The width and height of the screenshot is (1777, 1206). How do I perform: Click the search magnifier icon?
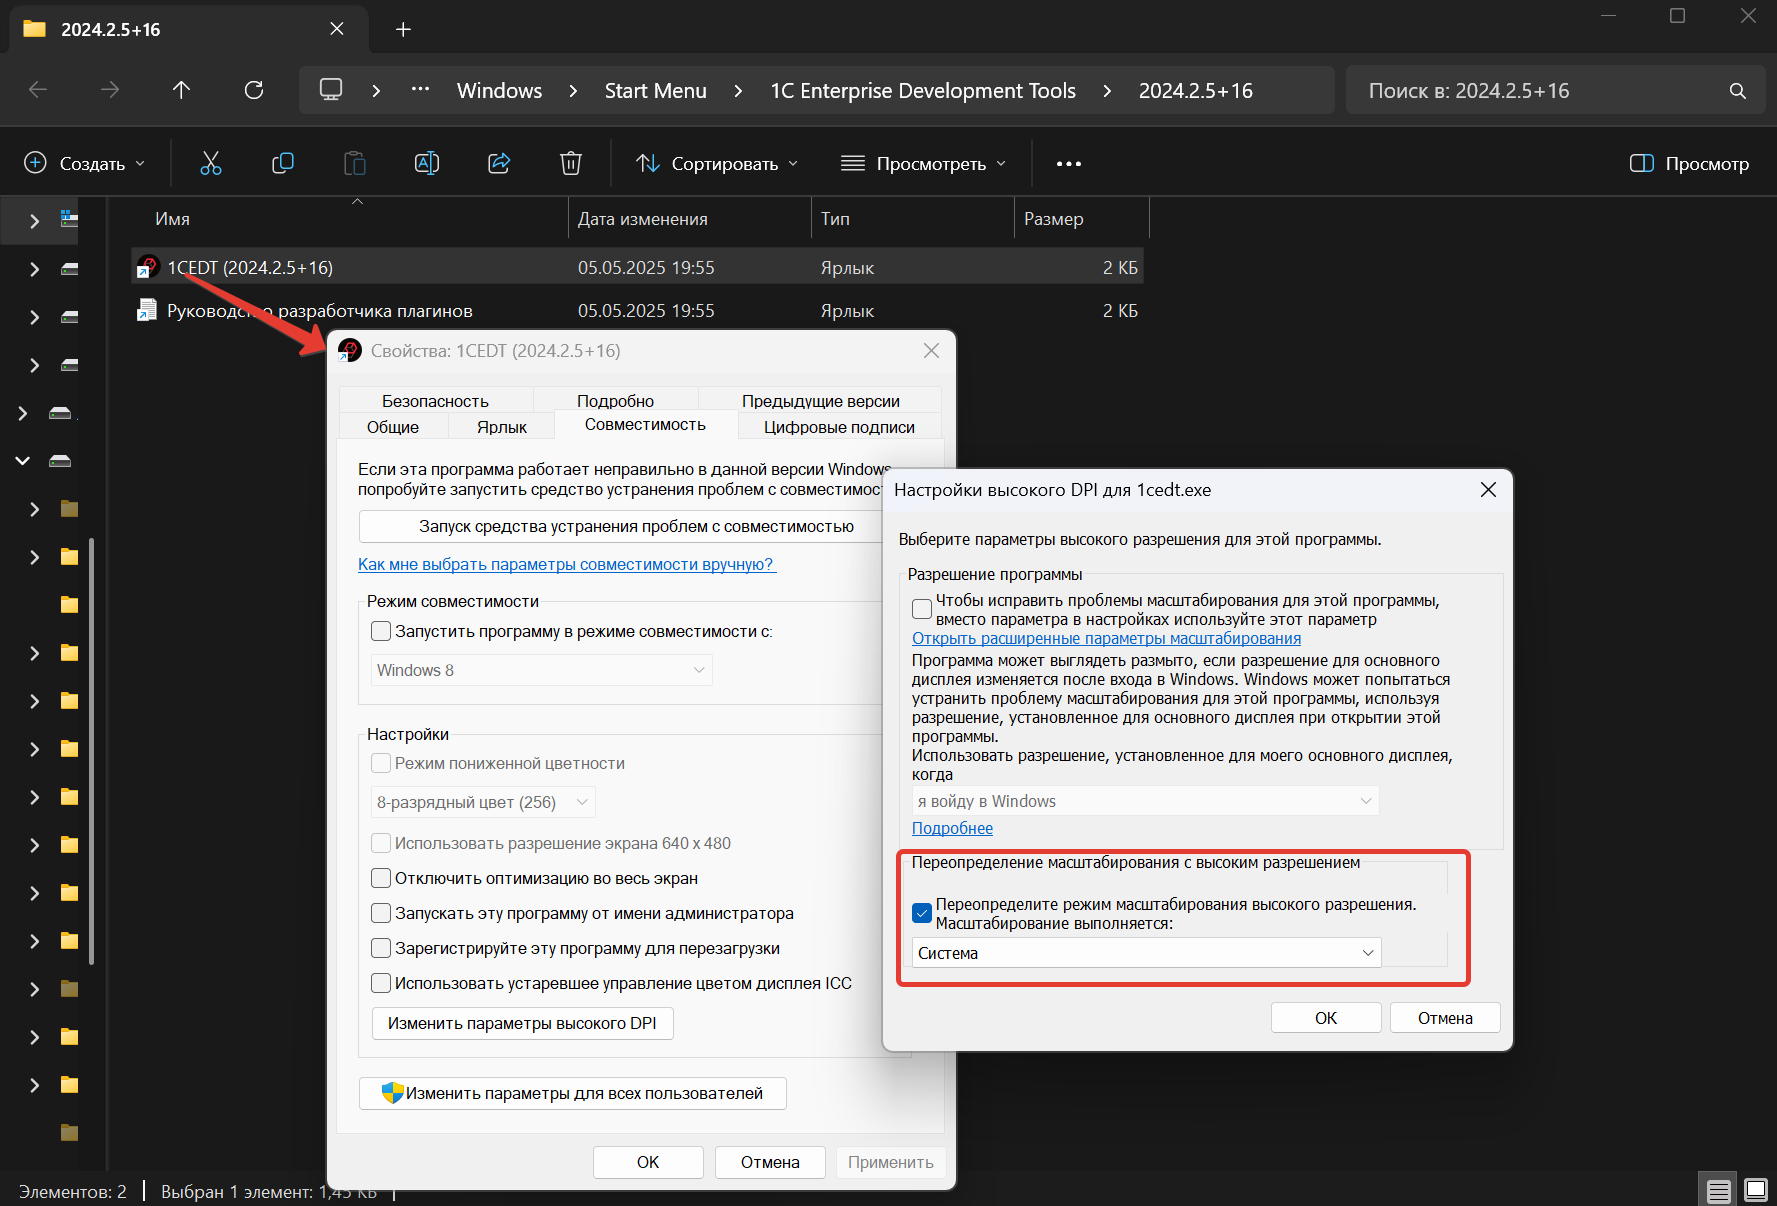point(1738,91)
